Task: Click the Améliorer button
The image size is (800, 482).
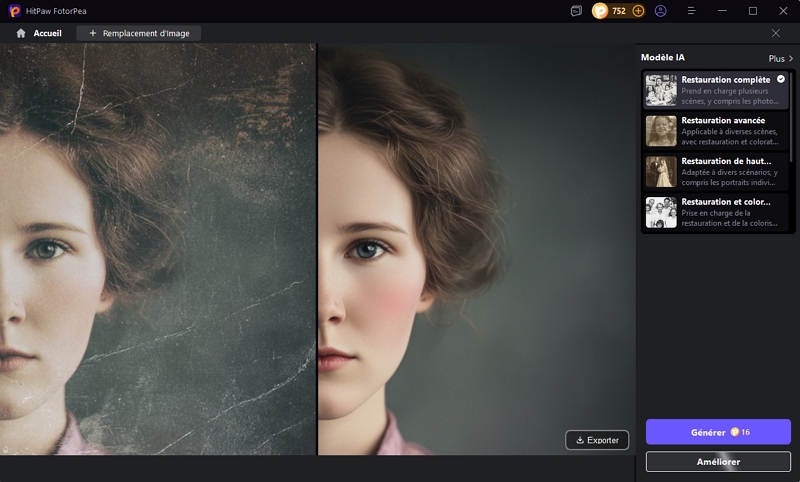Action: point(718,461)
